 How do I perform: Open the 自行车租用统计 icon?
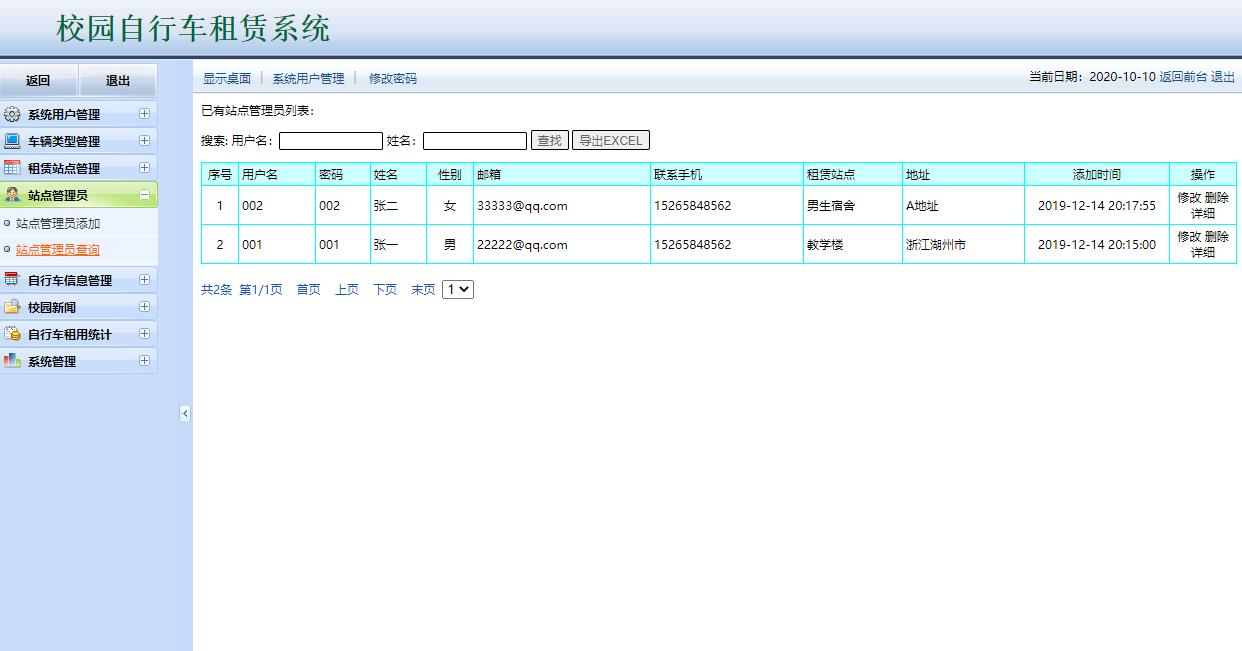(x=15, y=334)
